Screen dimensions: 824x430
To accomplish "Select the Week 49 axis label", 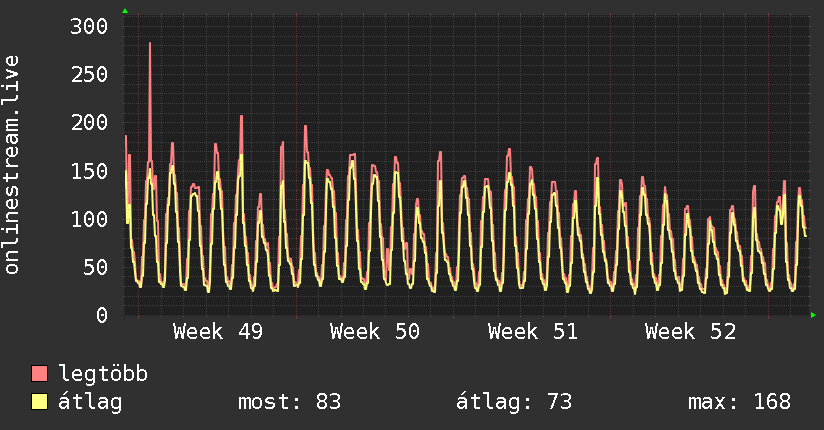I will (x=218, y=332).
